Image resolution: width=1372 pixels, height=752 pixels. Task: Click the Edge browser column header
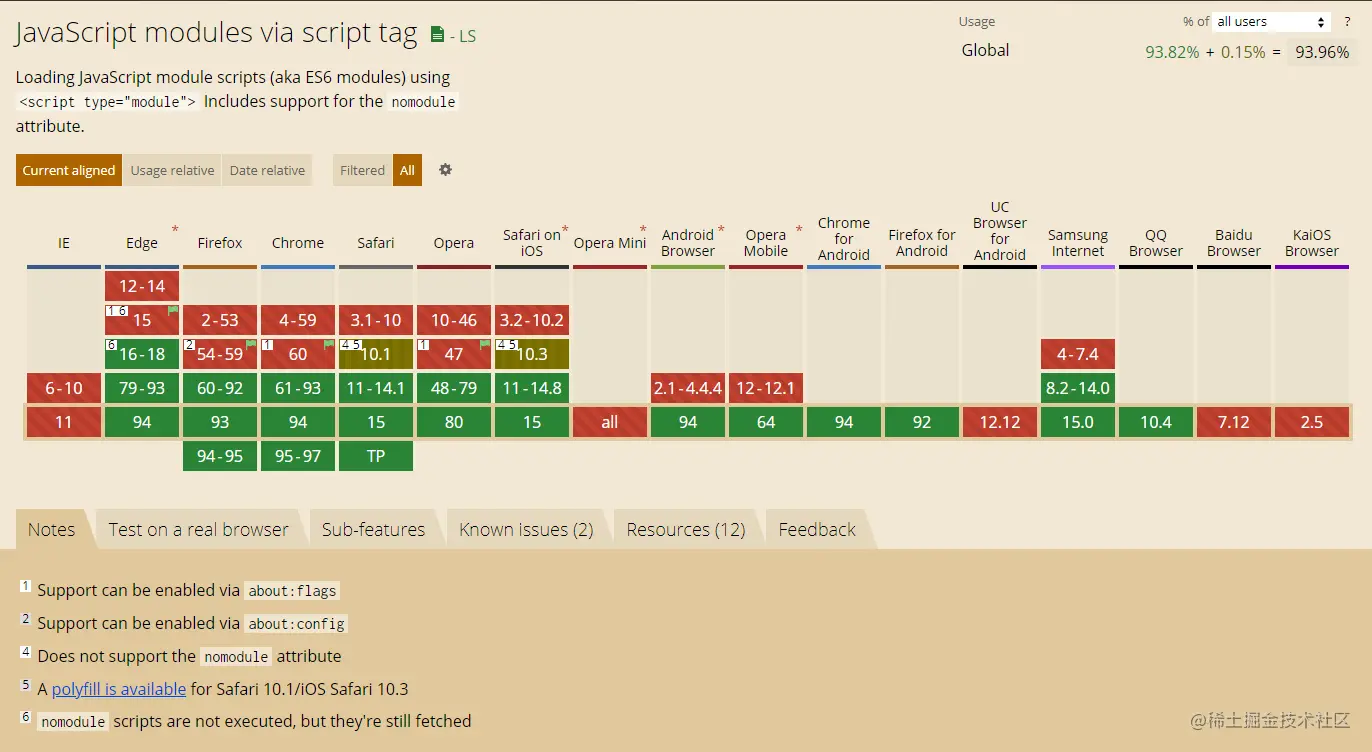(x=142, y=243)
